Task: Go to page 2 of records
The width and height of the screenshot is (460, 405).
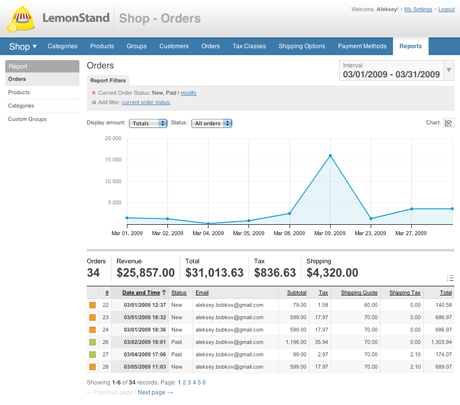Action: 184,382
